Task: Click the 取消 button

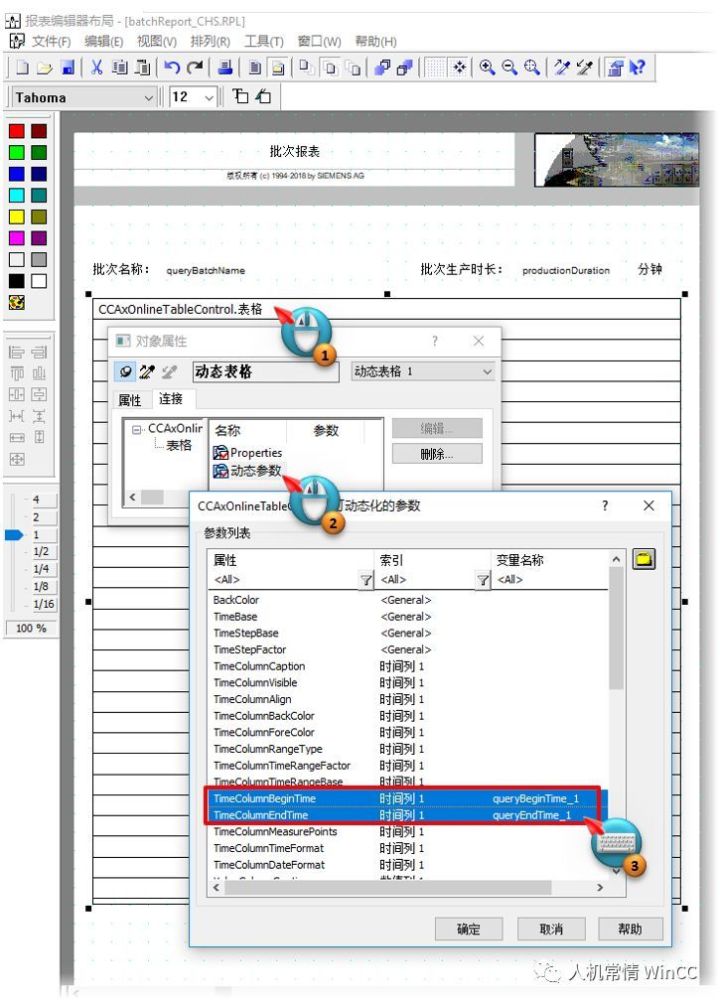Action: (x=551, y=928)
